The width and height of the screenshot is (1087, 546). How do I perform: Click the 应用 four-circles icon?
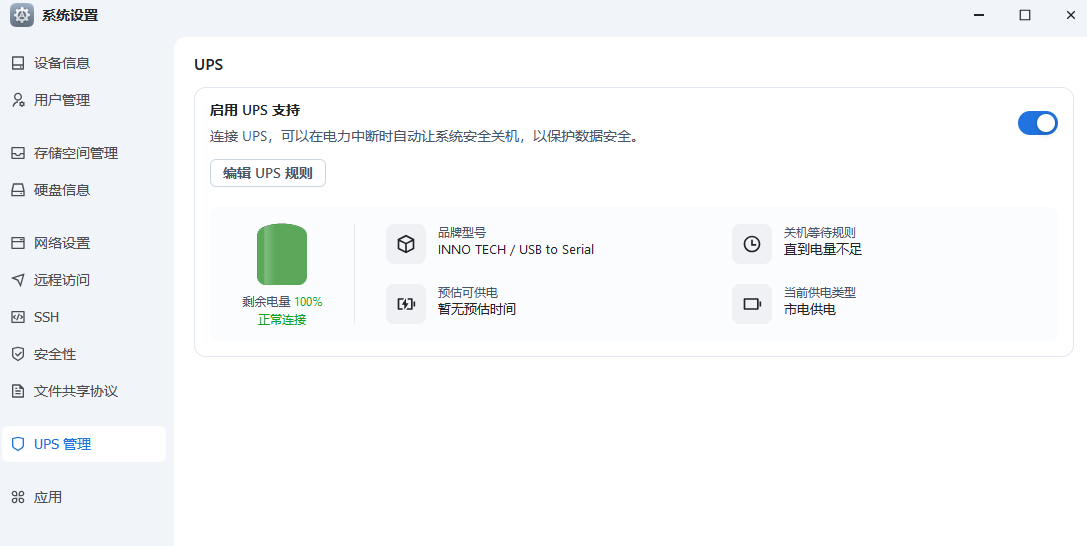click(x=18, y=497)
